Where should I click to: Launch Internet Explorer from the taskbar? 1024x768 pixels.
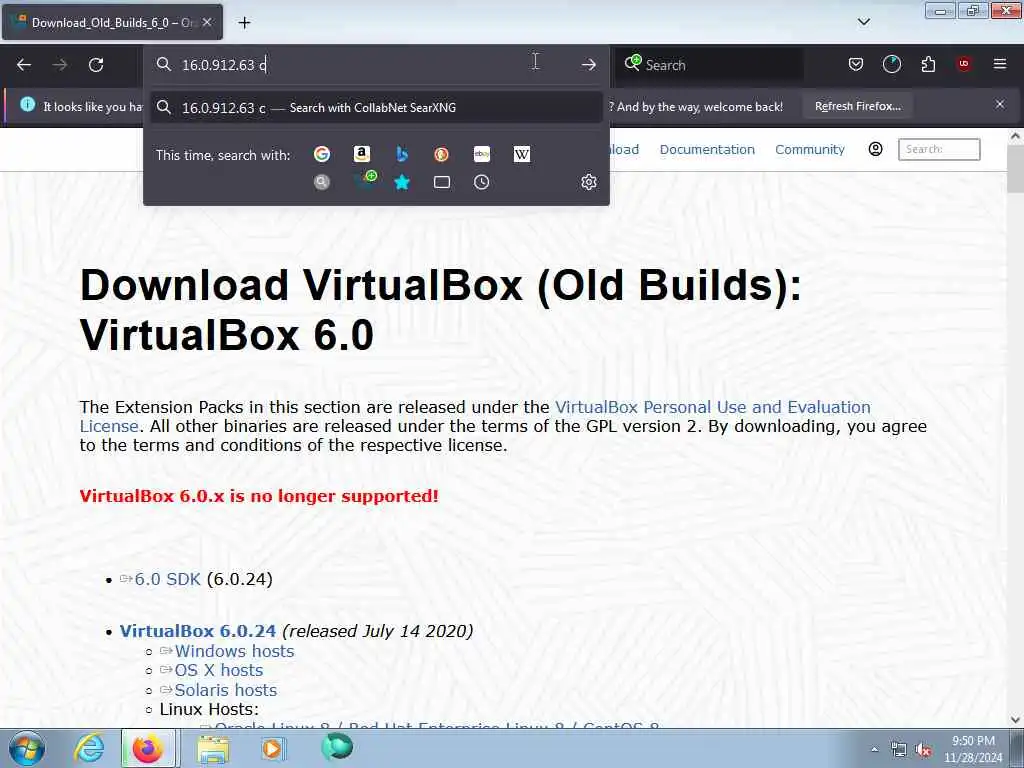coord(89,748)
